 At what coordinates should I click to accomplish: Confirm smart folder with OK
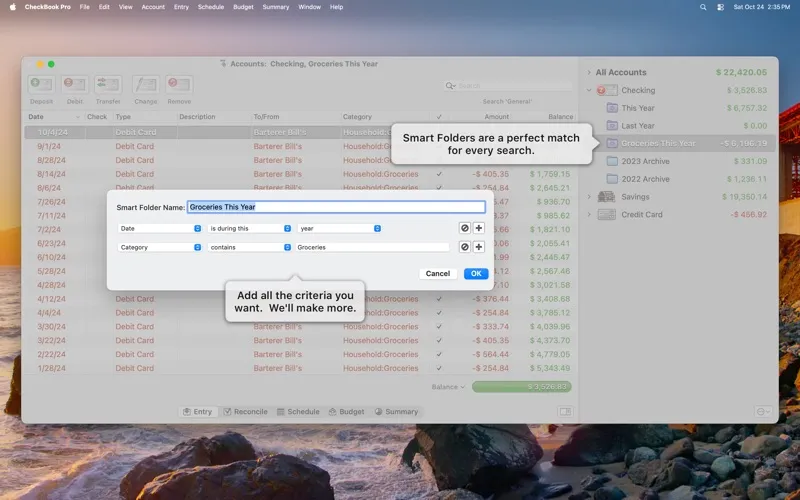coord(476,273)
